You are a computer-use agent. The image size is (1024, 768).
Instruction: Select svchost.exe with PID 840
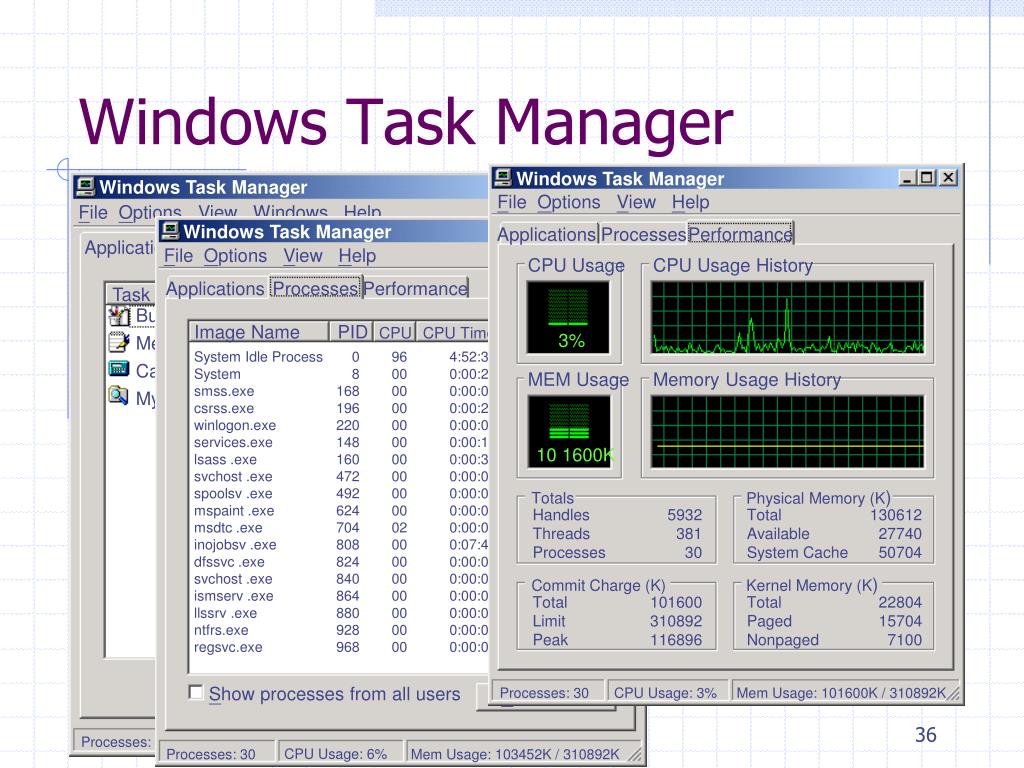point(340,579)
